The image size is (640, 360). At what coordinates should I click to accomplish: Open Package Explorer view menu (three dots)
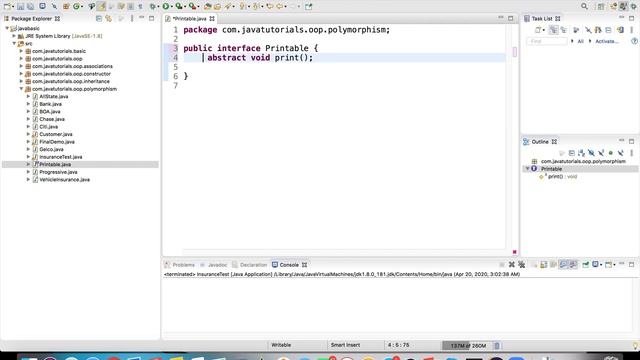pyautogui.click(x=132, y=18)
